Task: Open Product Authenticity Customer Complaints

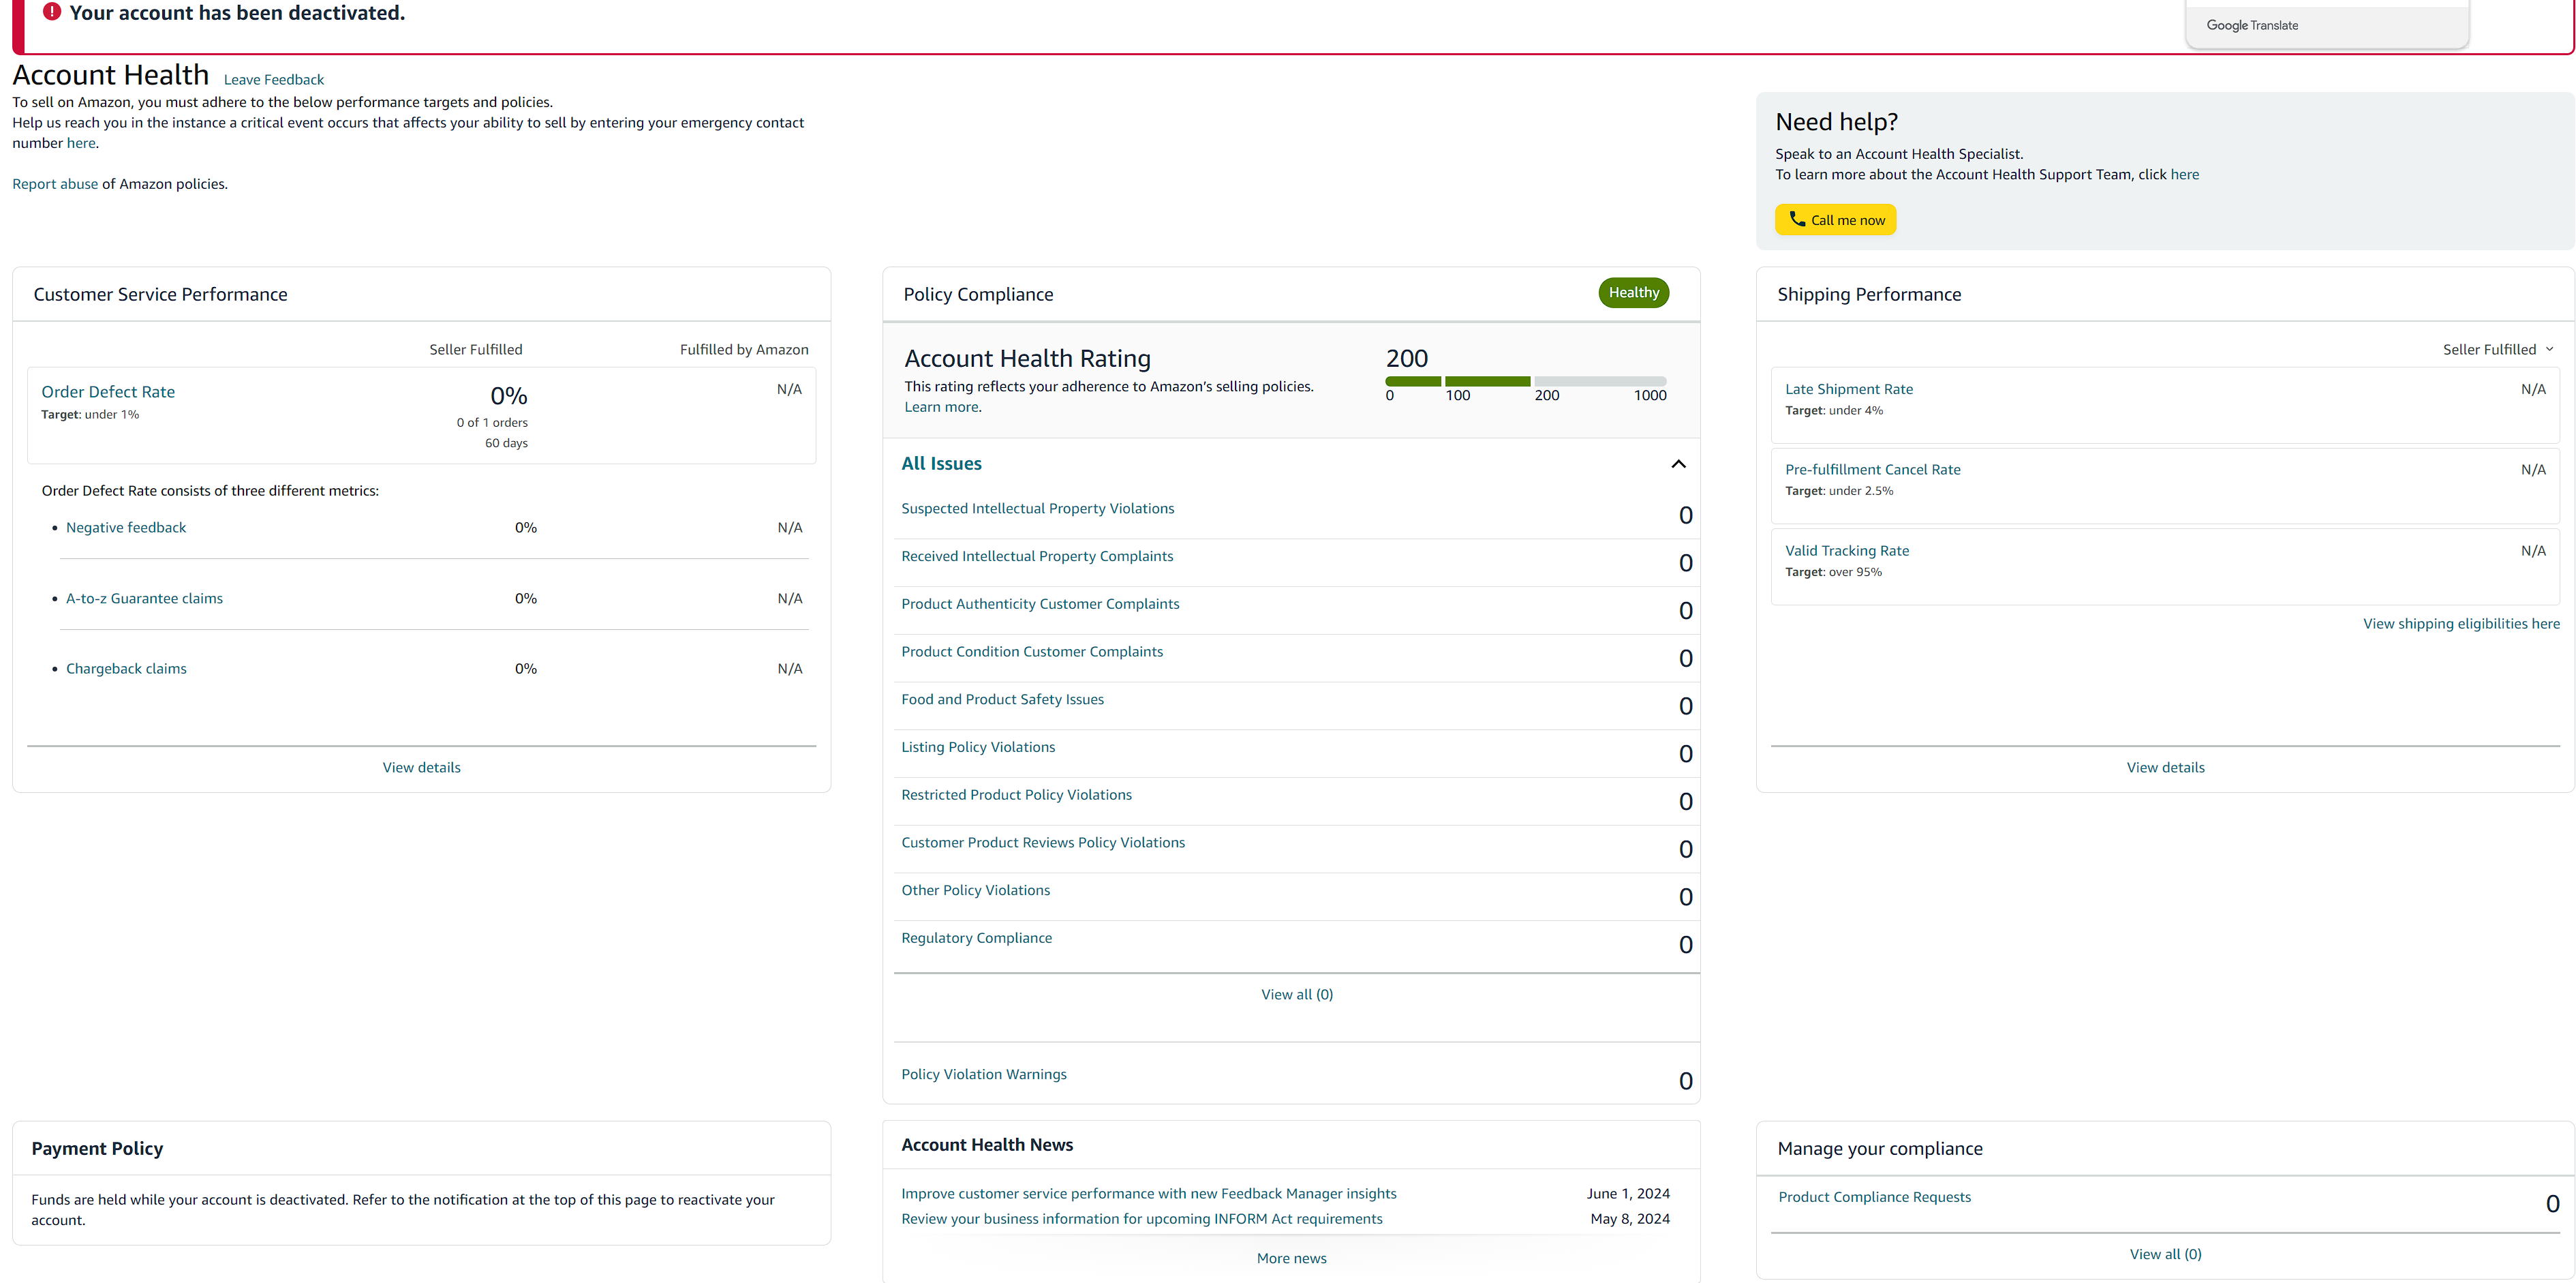Action: tap(1040, 604)
